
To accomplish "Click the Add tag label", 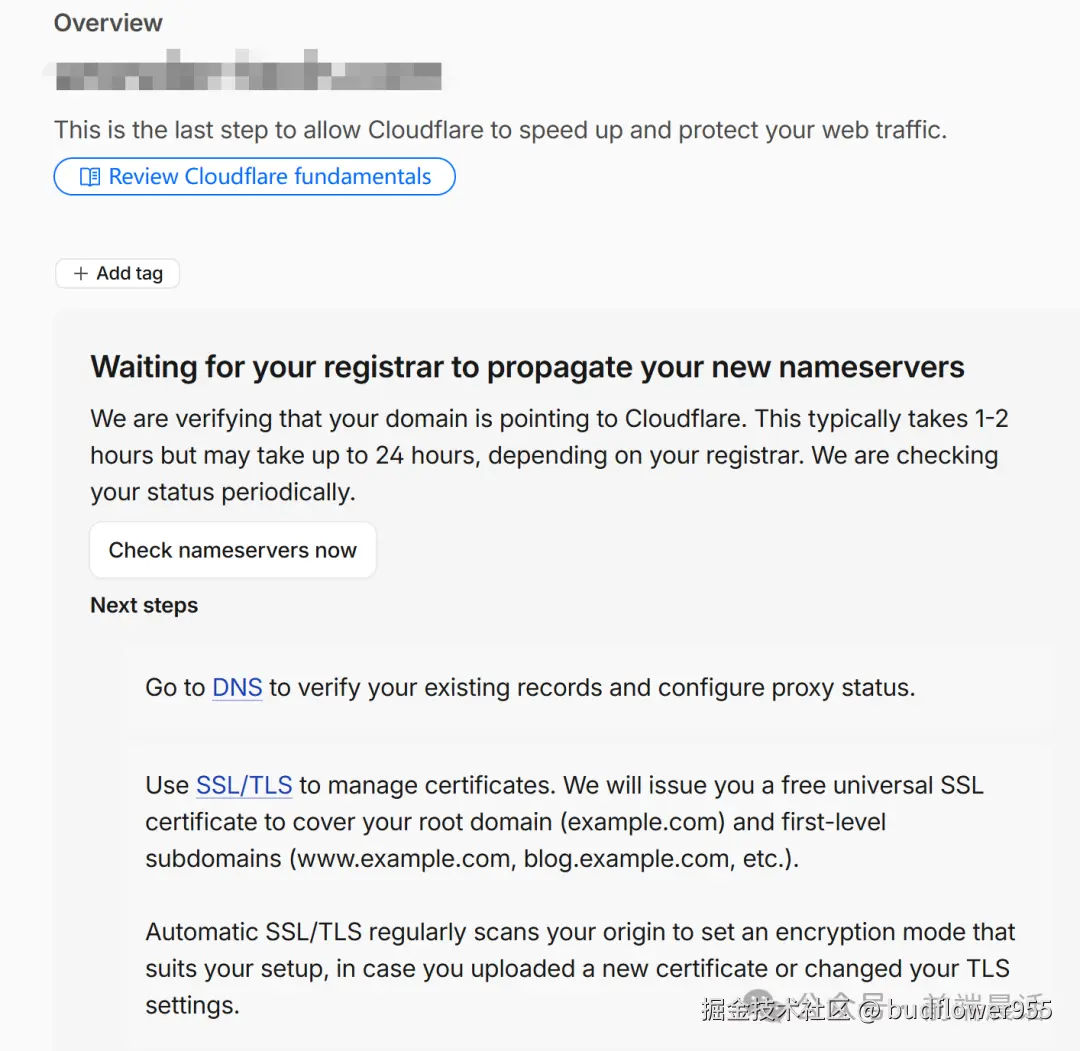I will (129, 273).
